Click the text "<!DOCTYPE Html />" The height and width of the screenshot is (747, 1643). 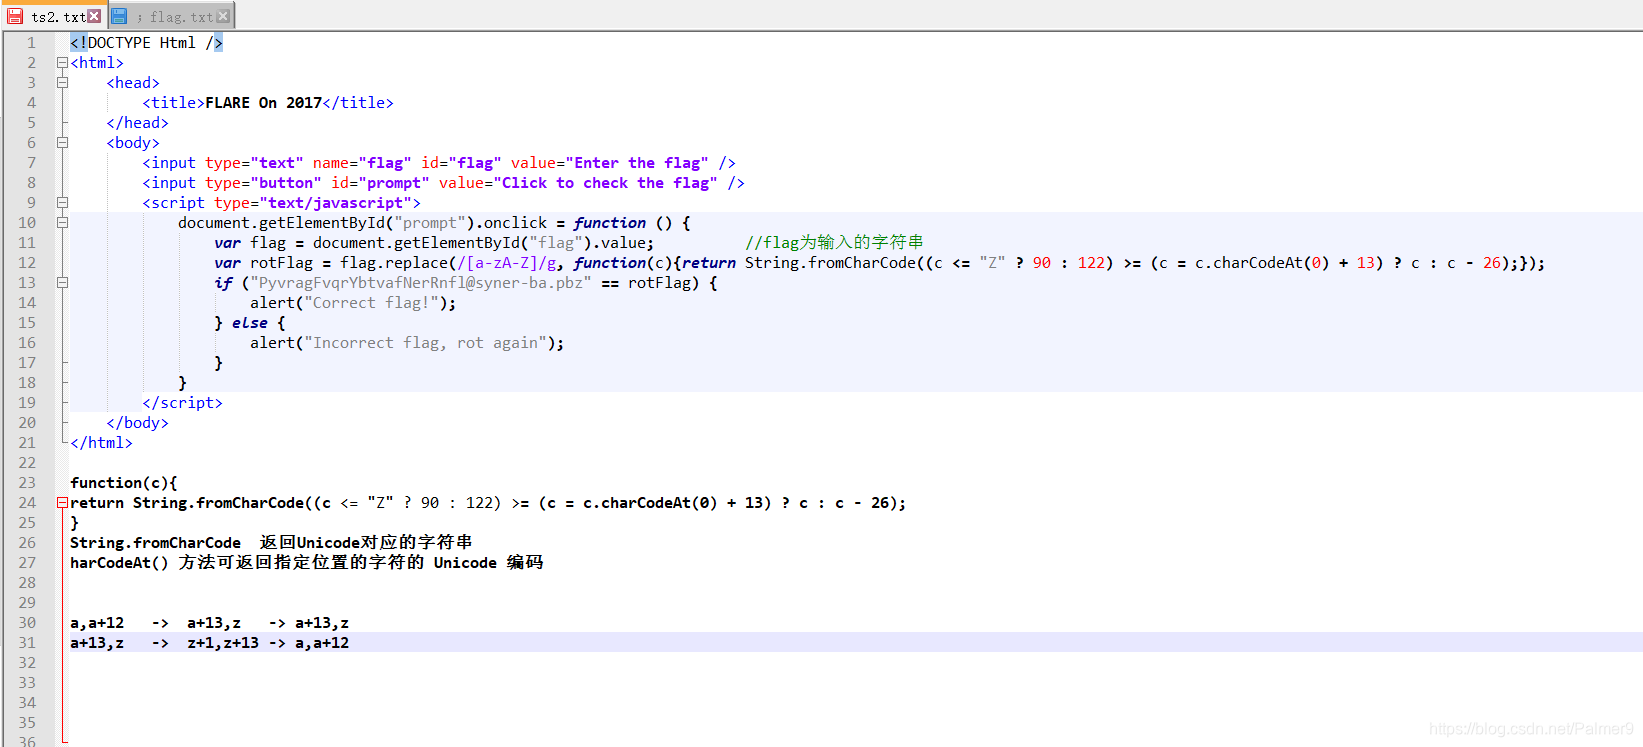[x=146, y=43]
